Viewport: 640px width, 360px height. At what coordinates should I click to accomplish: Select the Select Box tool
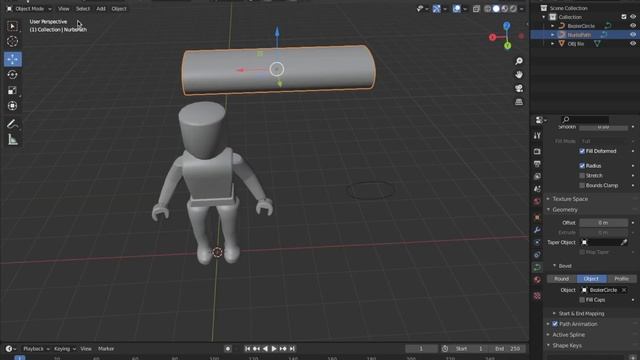click(x=13, y=26)
